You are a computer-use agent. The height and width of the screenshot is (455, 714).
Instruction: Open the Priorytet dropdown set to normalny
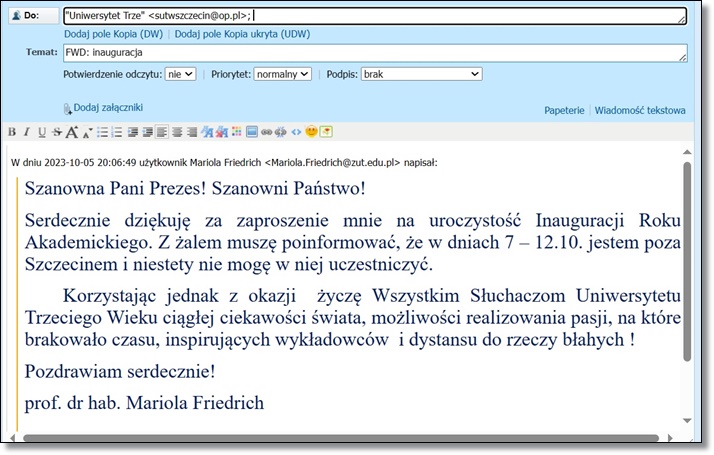coord(282,74)
